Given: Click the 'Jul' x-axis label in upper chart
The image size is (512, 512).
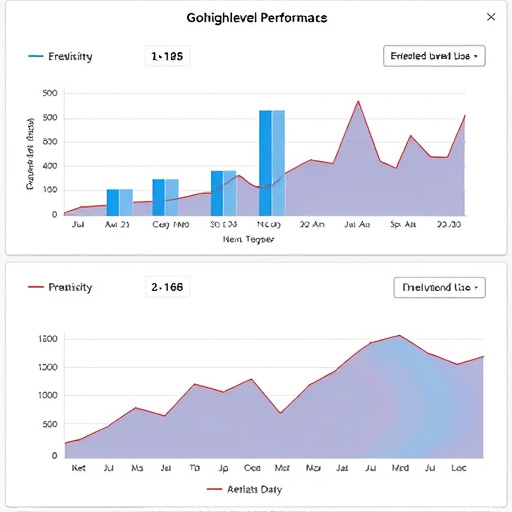Looking at the screenshot, I should click(x=78, y=224).
